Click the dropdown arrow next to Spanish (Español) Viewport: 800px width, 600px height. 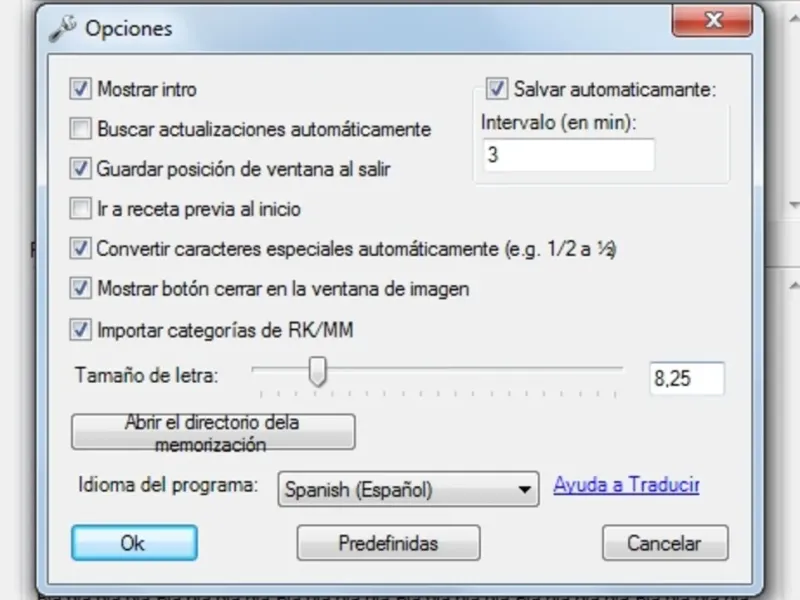tap(524, 490)
